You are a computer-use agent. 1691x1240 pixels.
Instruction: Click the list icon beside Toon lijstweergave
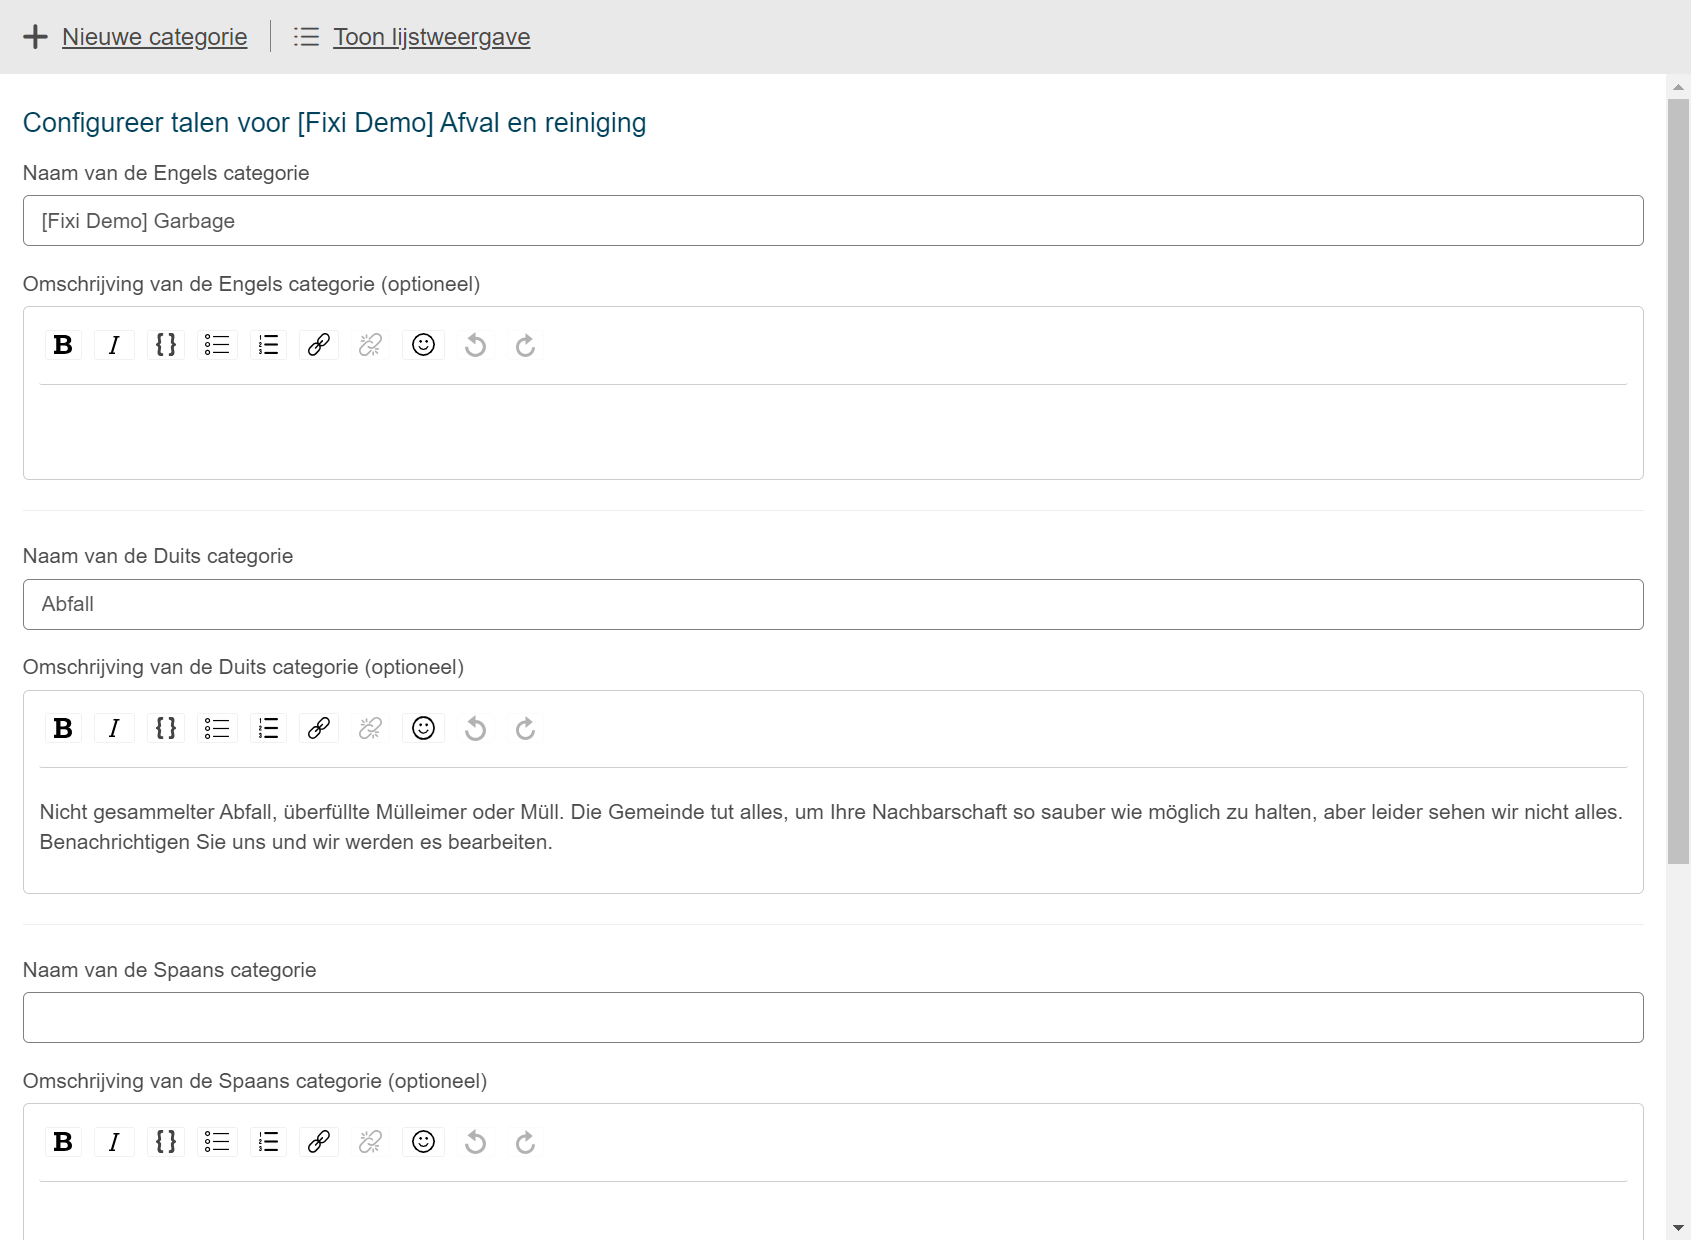click(306, 37)
